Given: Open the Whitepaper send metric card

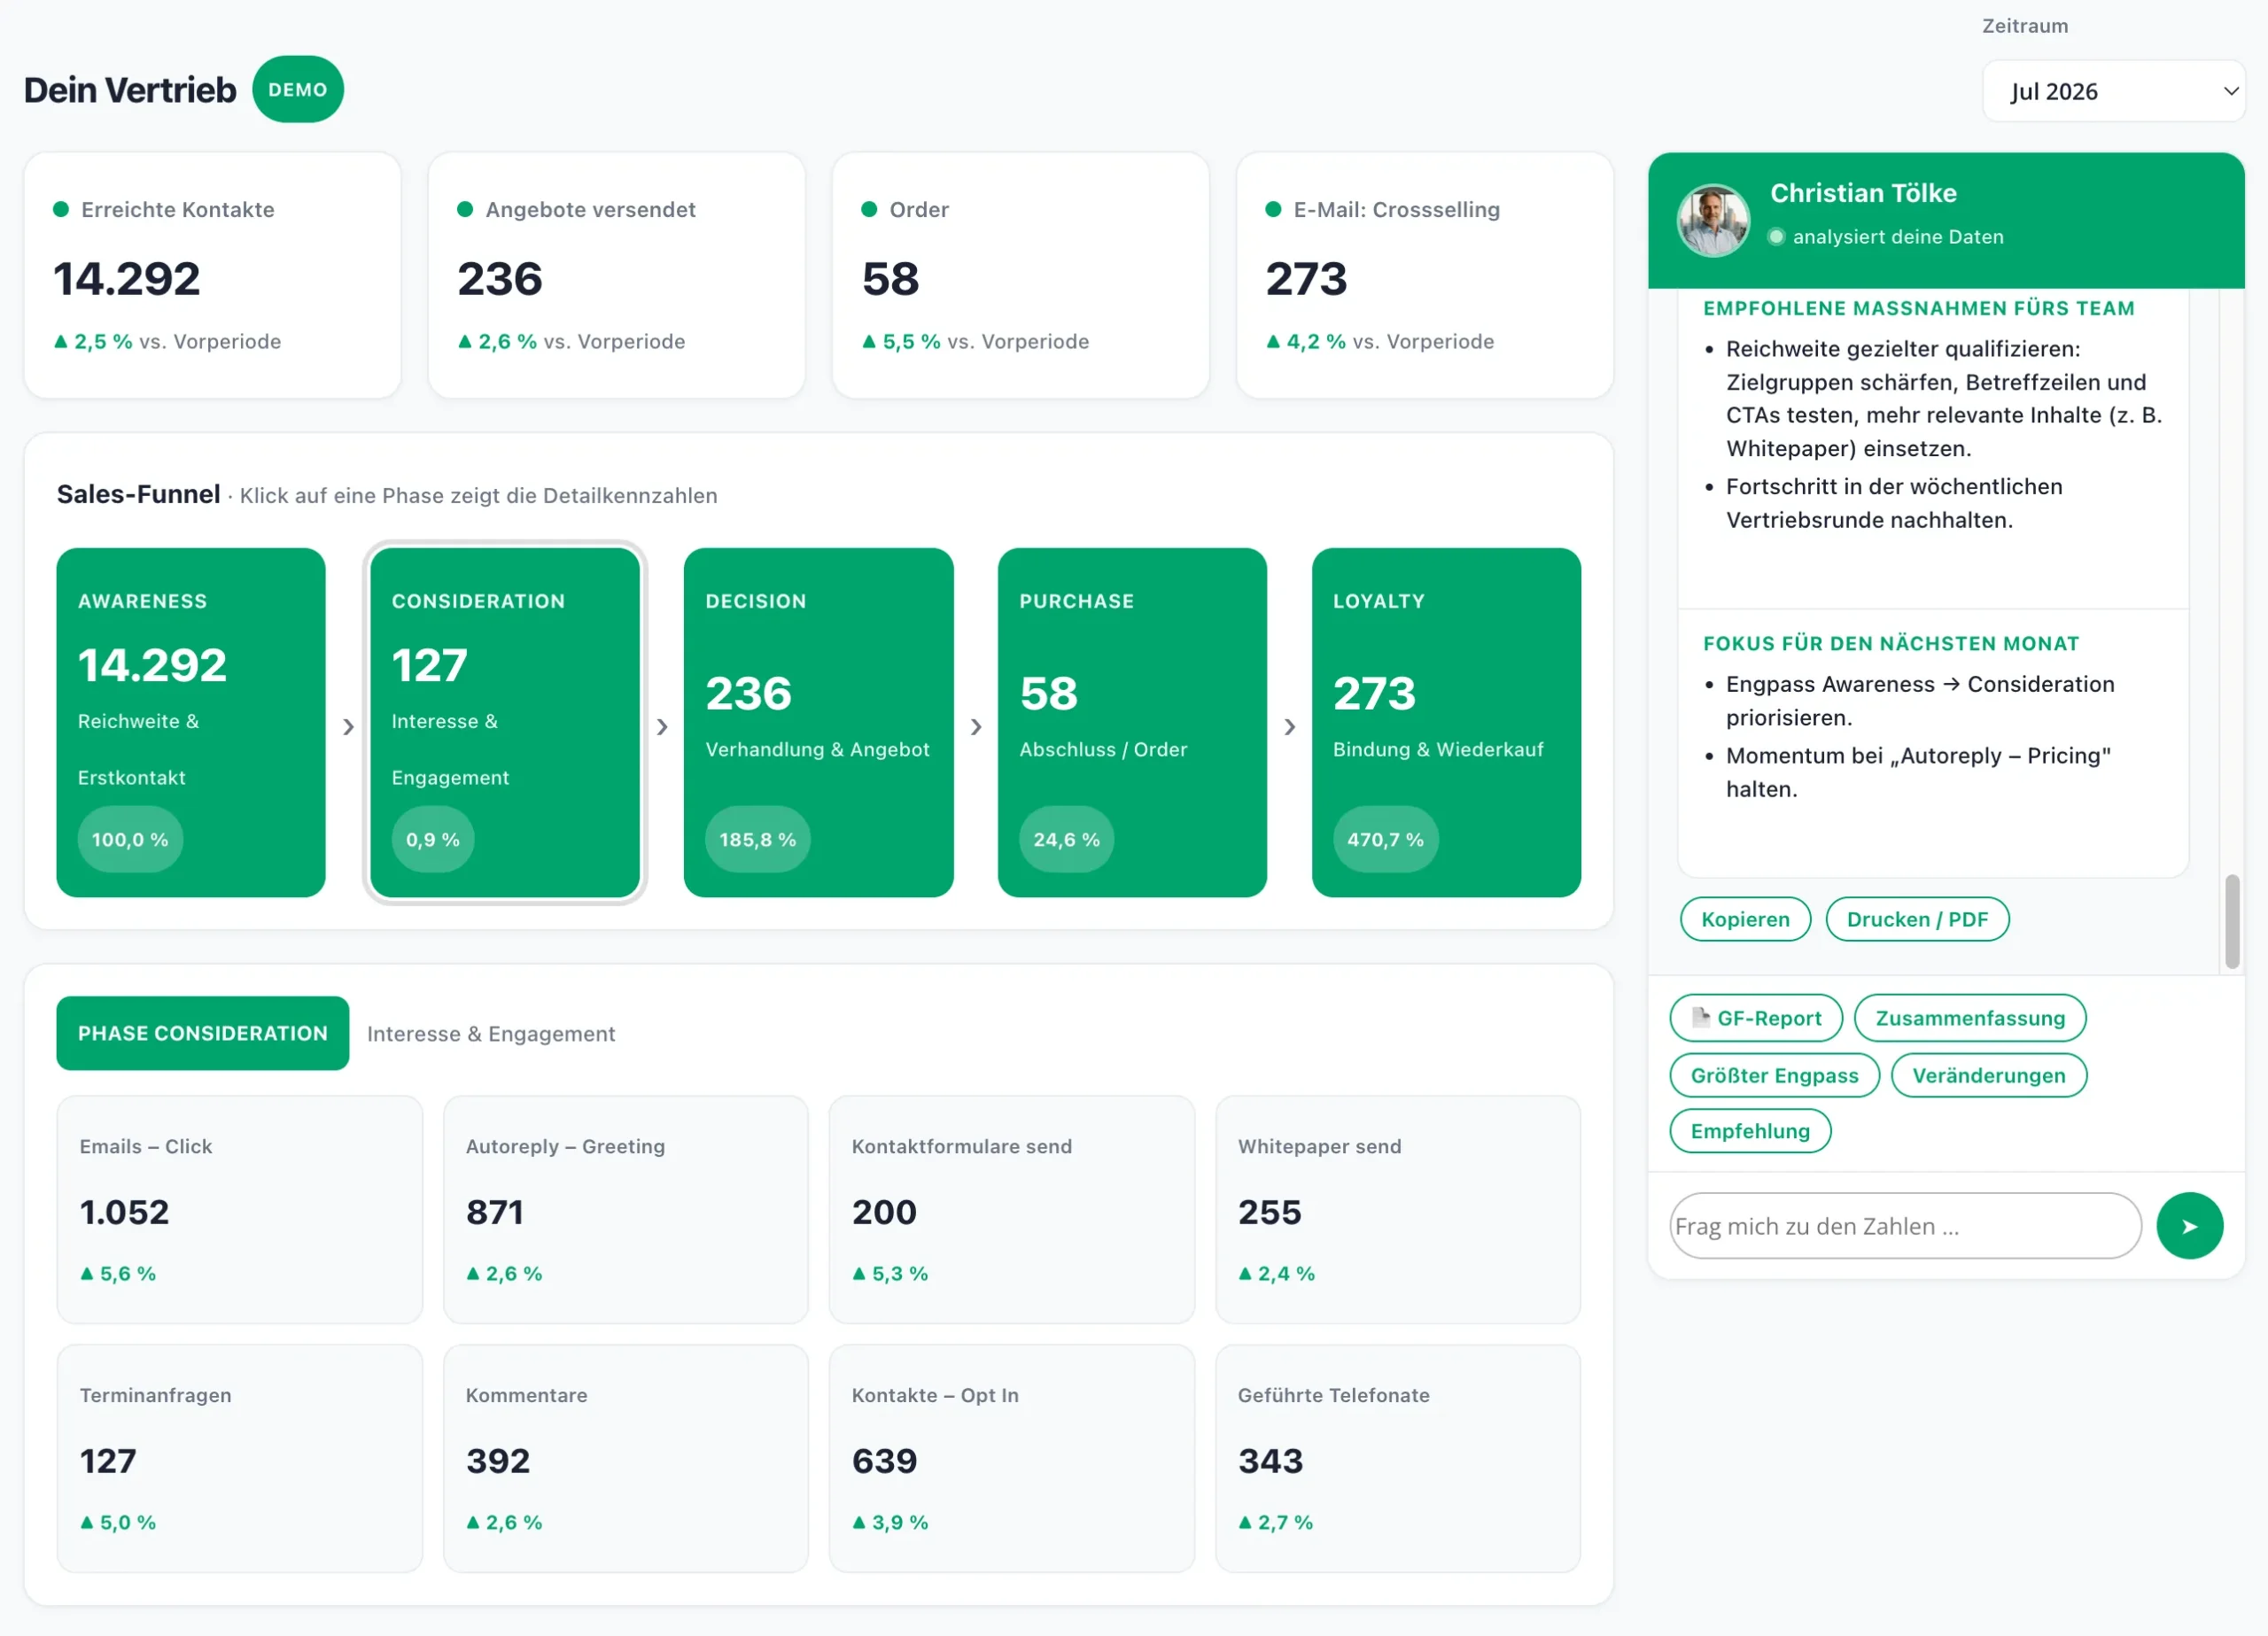Looking at the screenshot, I should pyautogui.click(x=1398, y=1209).
